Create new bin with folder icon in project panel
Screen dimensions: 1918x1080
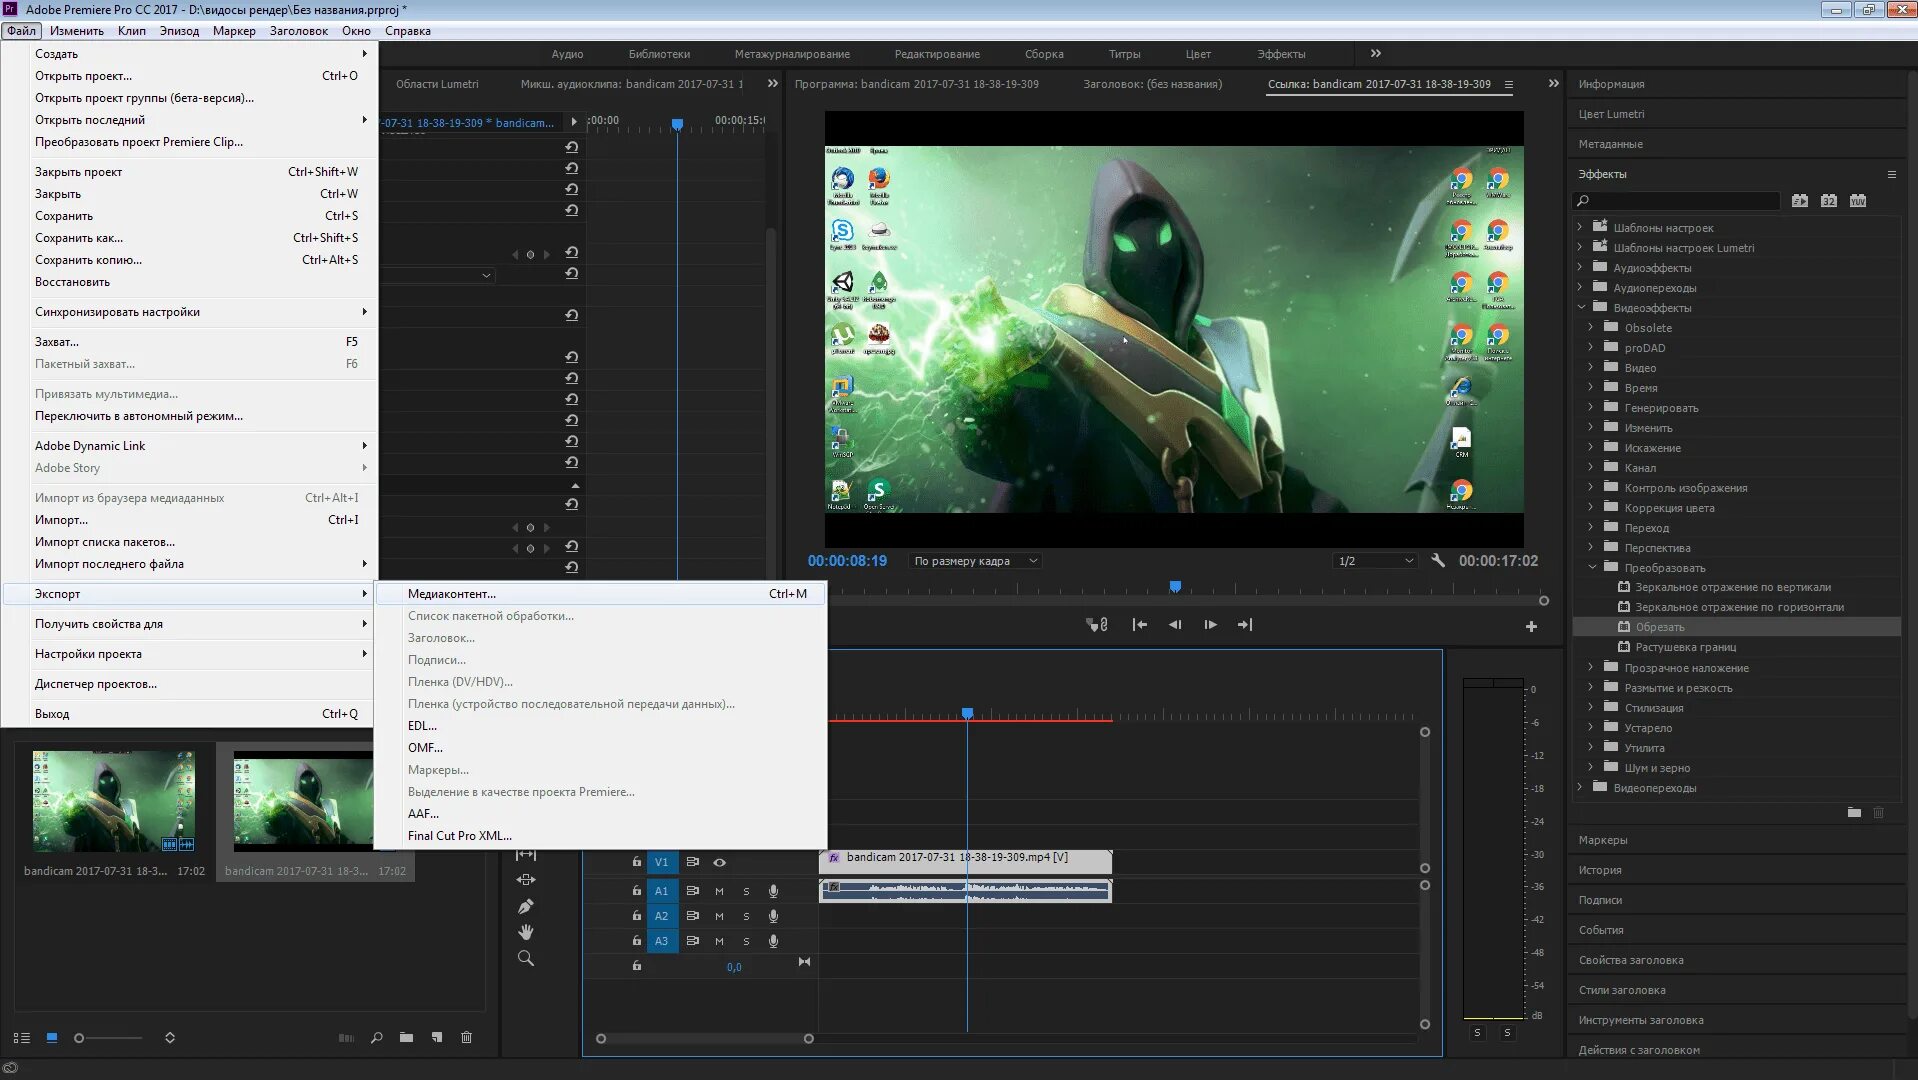[x=406, y=1038]
